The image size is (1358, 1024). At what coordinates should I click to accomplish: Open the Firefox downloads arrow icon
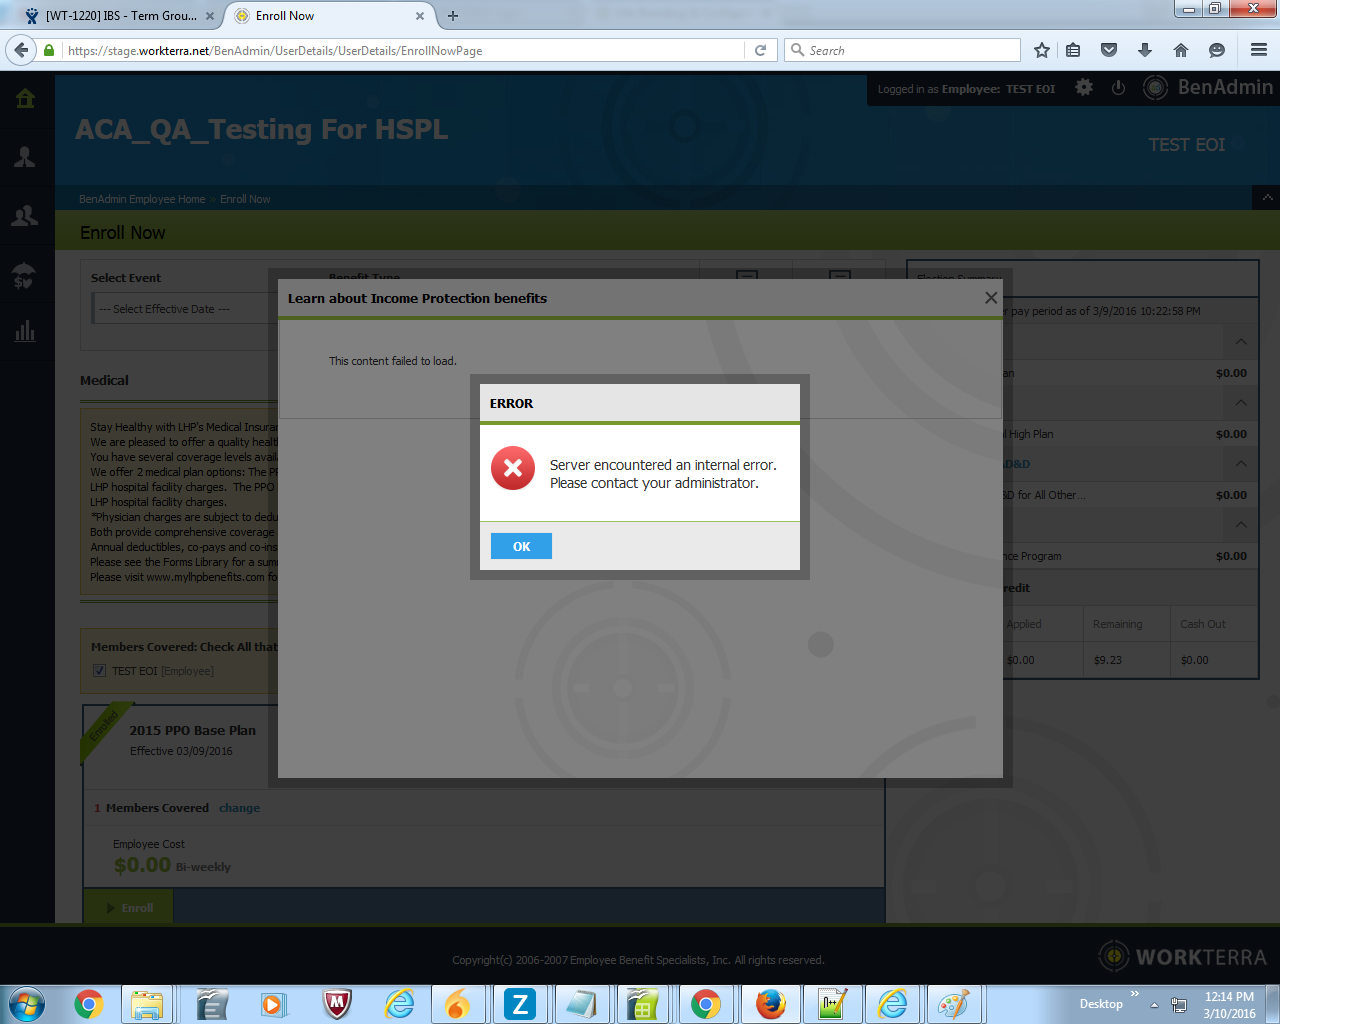tap(1145, 50)
